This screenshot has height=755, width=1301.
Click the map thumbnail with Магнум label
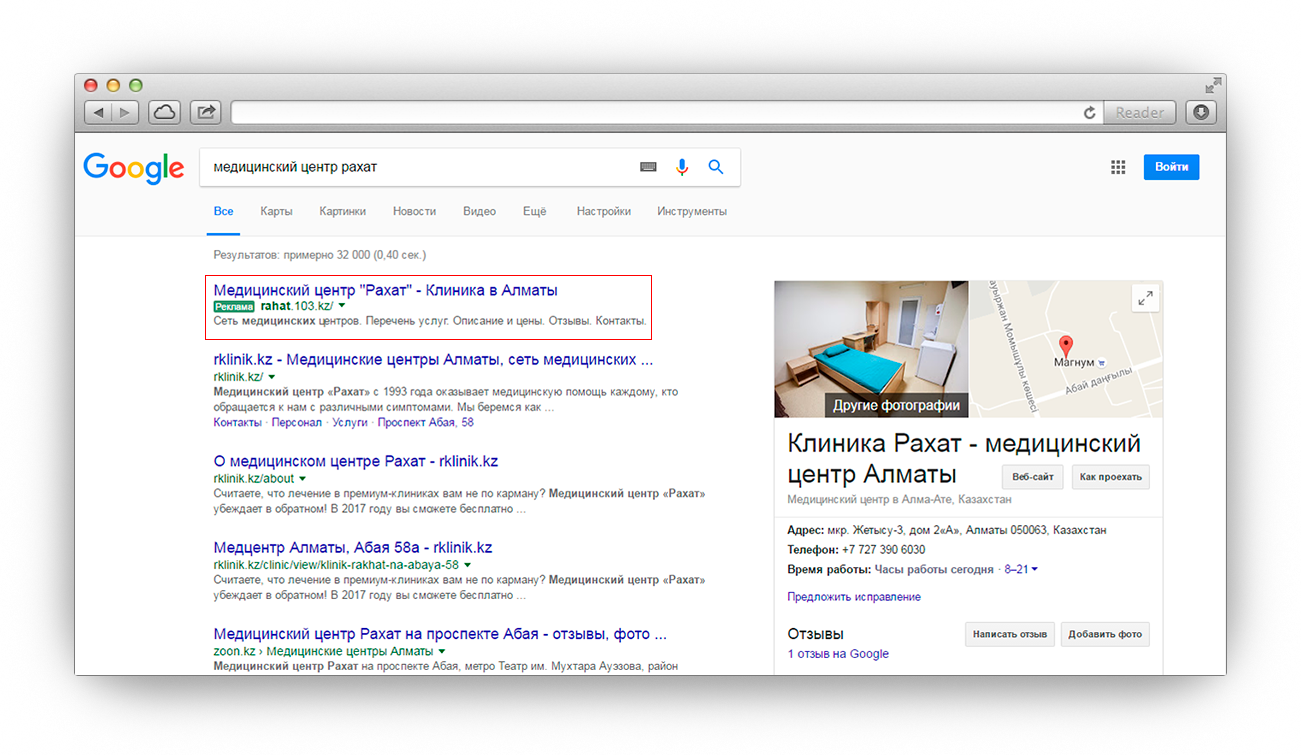pyautogui.click(x=1066, y=349)
